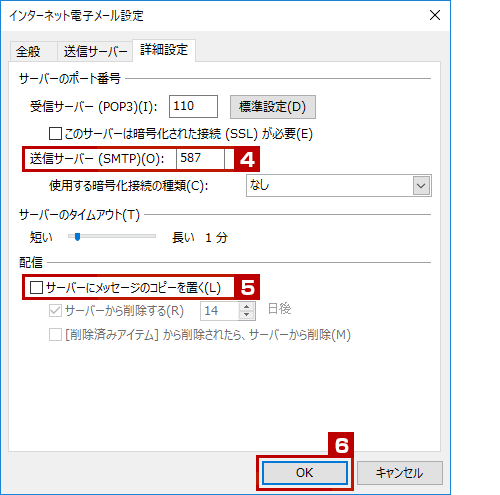Decrease days with the spinner down arrow
This screenshot has height=495, width=500.
[247, 315]
